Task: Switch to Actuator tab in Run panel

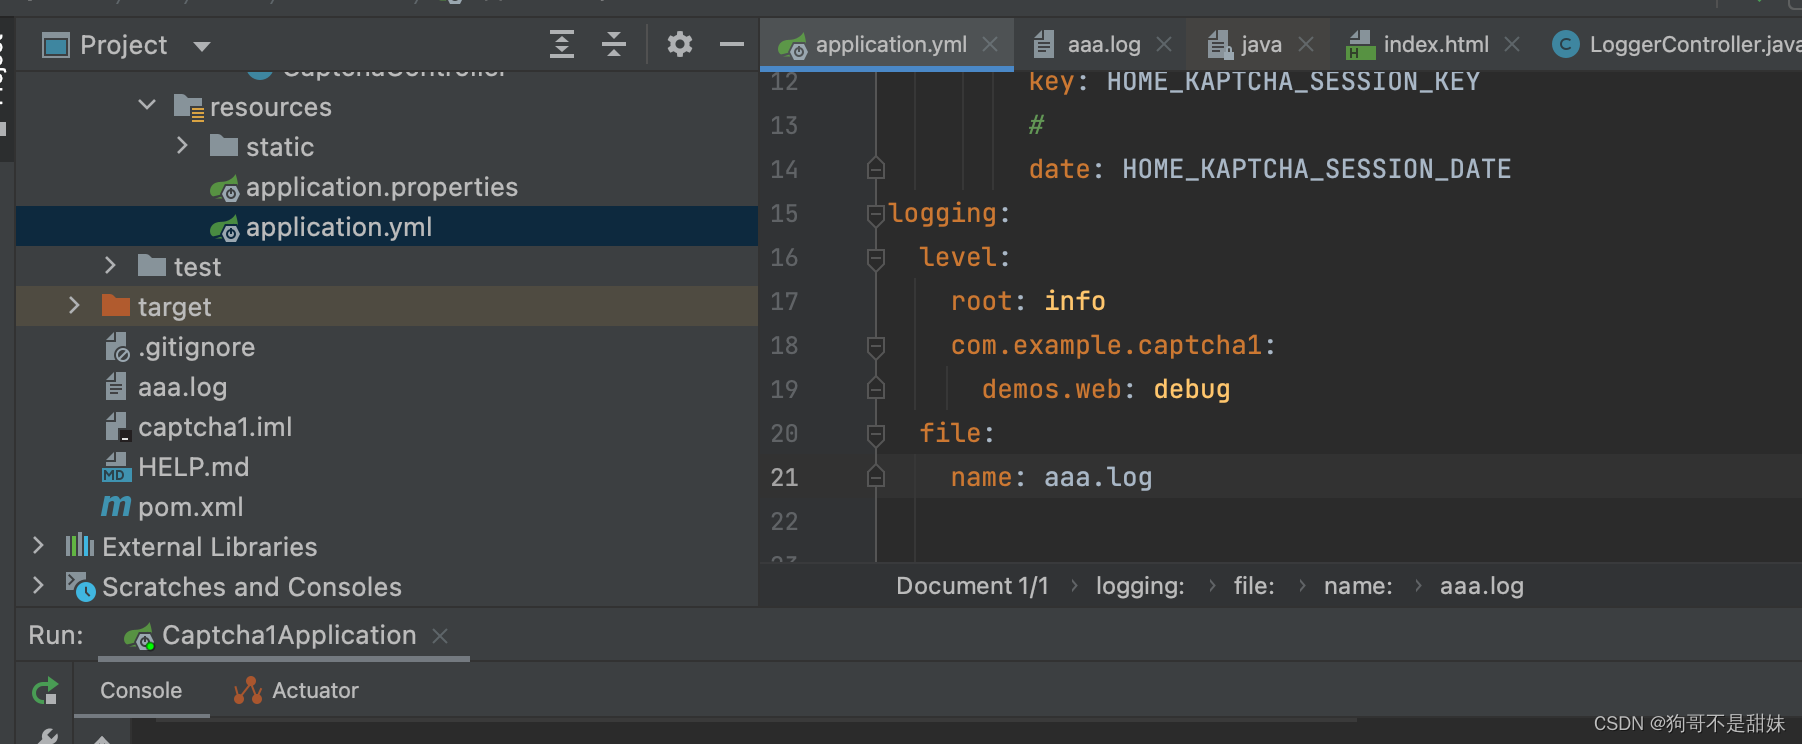Action: pyautogui.click(x=296, y=691)
